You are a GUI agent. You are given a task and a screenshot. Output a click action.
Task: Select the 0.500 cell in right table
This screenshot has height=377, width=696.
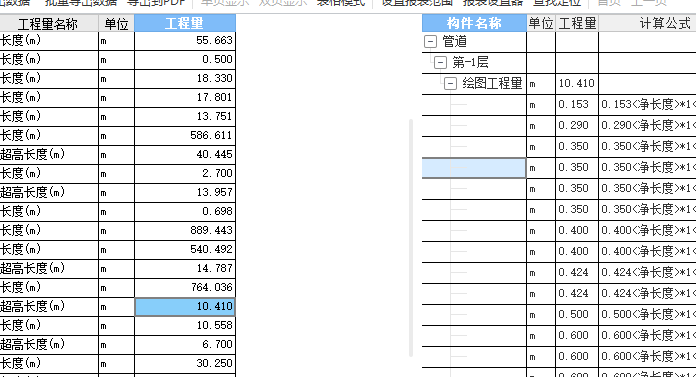tap(577, 314)
